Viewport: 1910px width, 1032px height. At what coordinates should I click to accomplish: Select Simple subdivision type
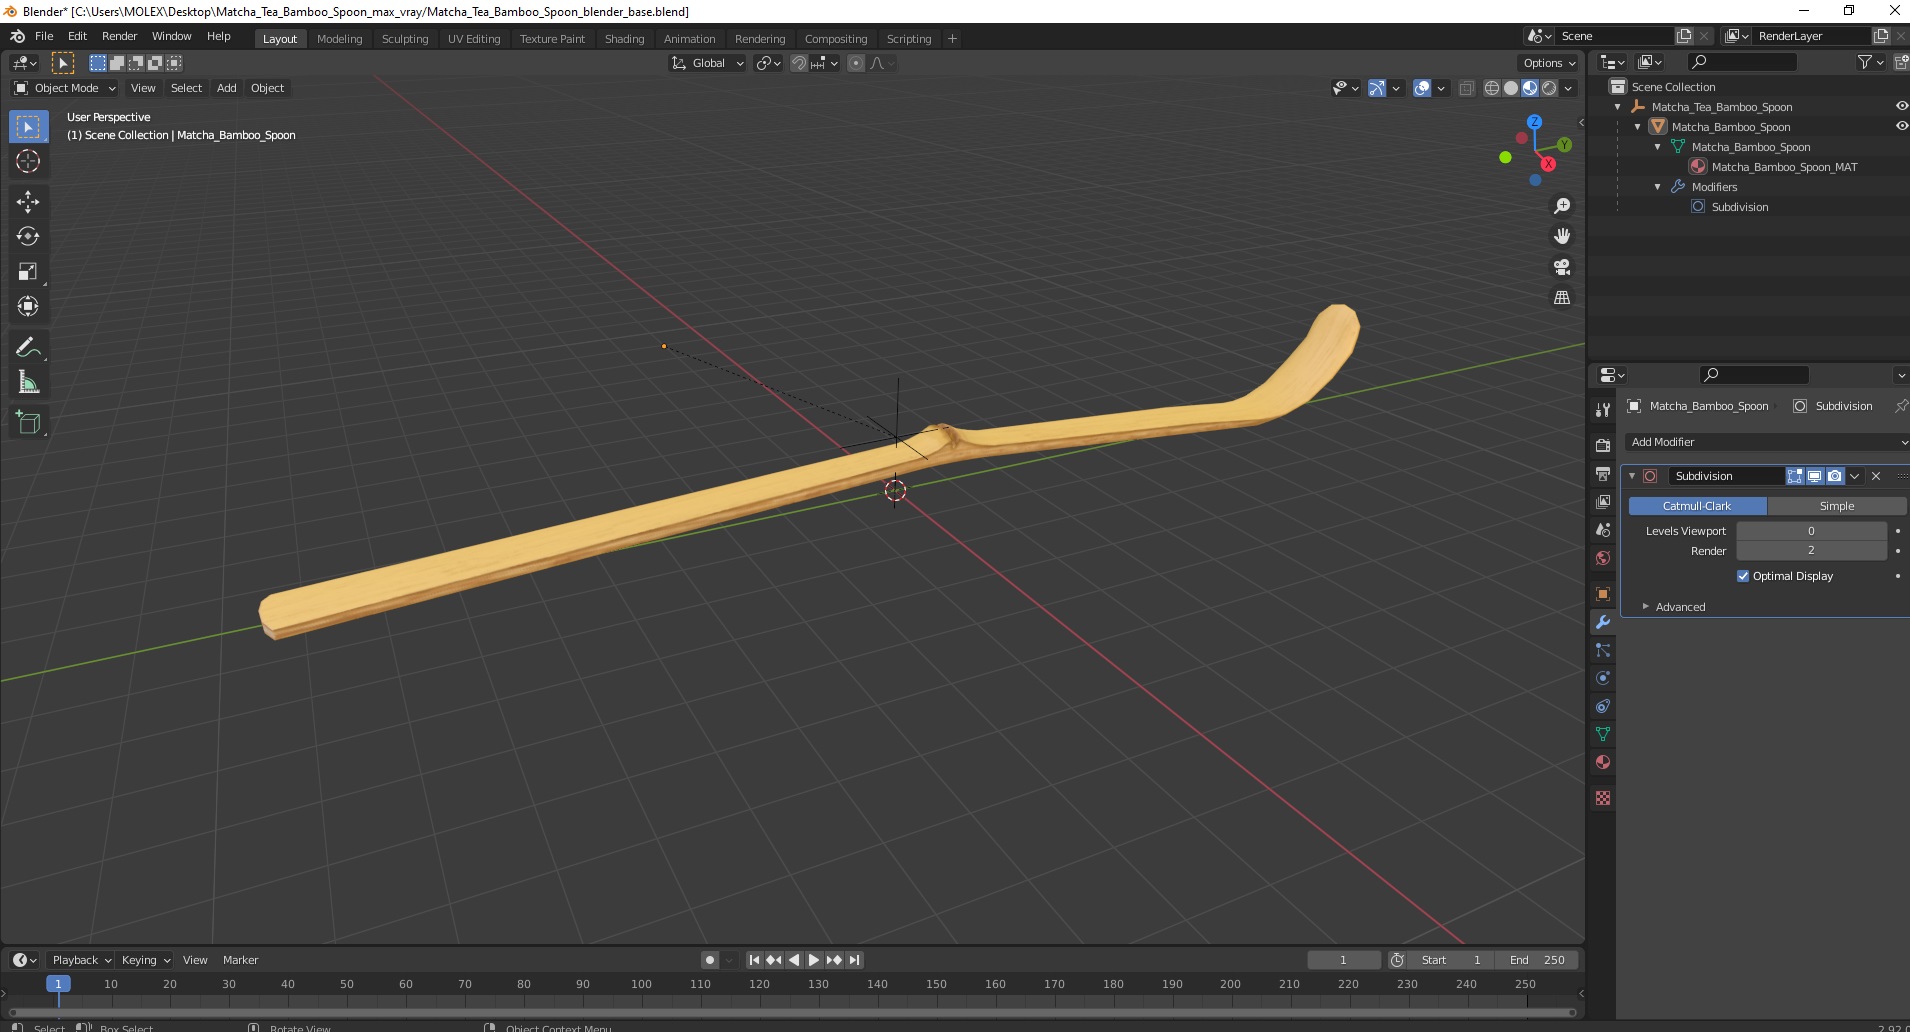click(x=1836, y=506)
